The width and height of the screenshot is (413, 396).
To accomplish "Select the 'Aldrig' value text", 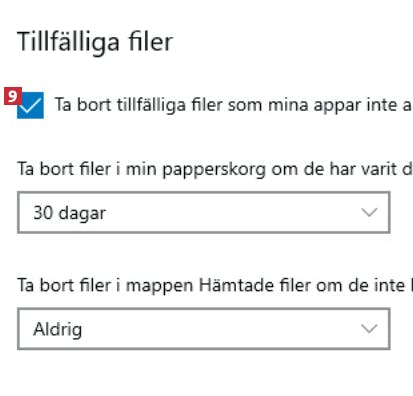I will (58, 330).
